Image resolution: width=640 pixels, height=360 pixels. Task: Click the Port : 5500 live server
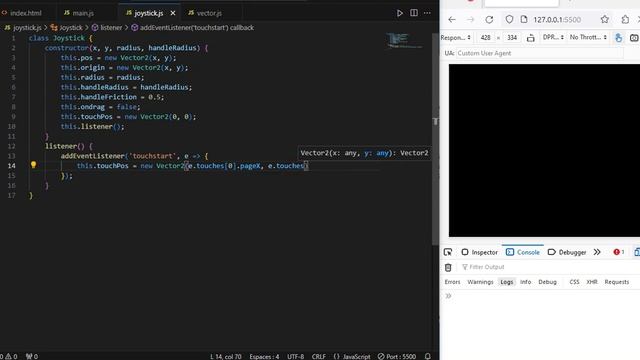click(397, 356)
